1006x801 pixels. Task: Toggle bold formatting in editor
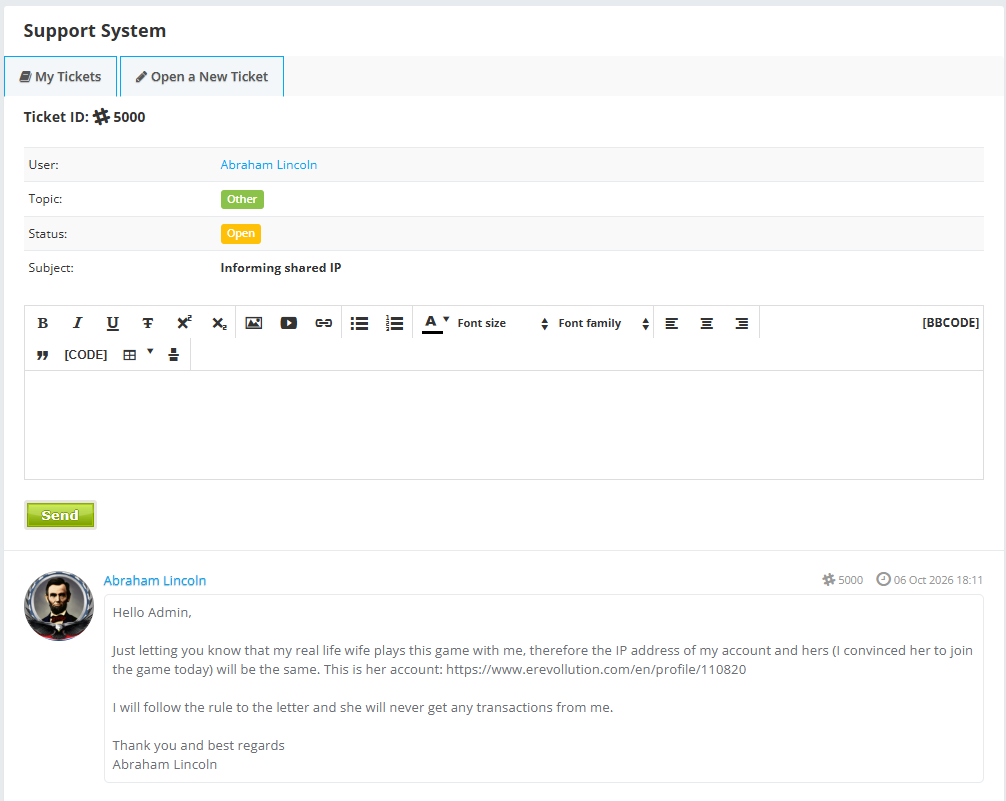click(x=42, y=323)
